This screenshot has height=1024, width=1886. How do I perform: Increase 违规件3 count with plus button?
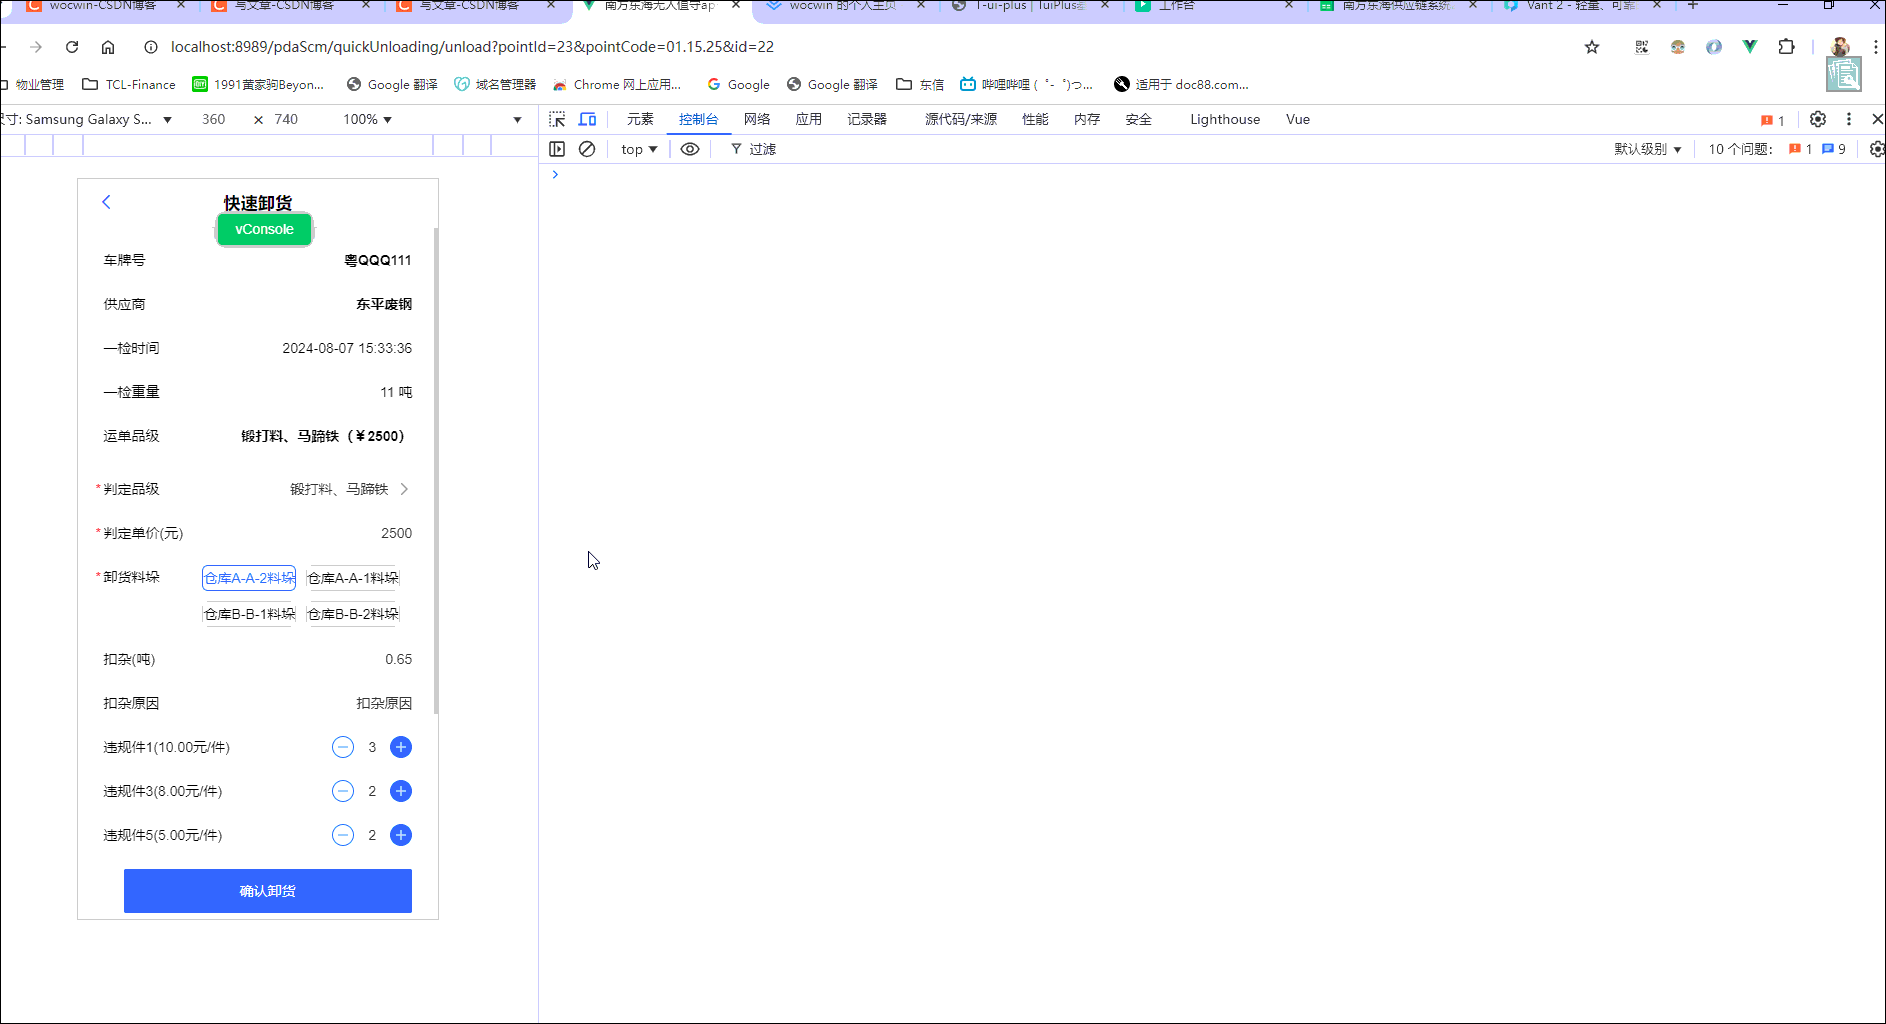401,791
